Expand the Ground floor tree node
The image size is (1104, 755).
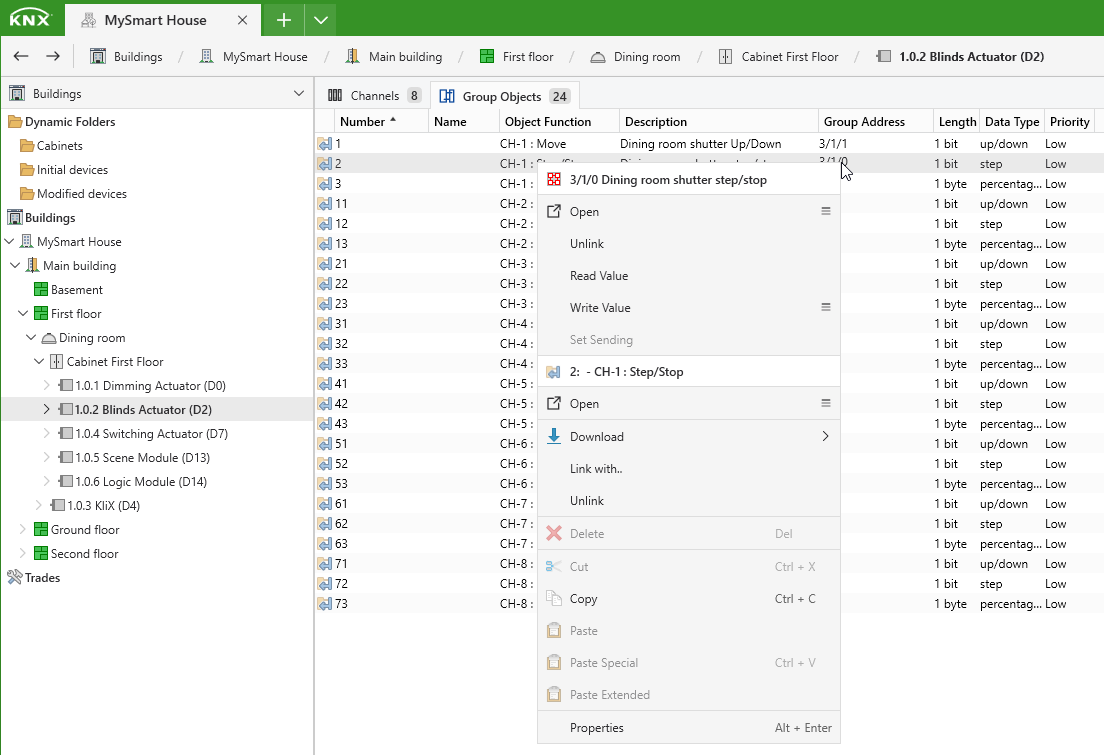pyautogui.click(x=23, y=529)
